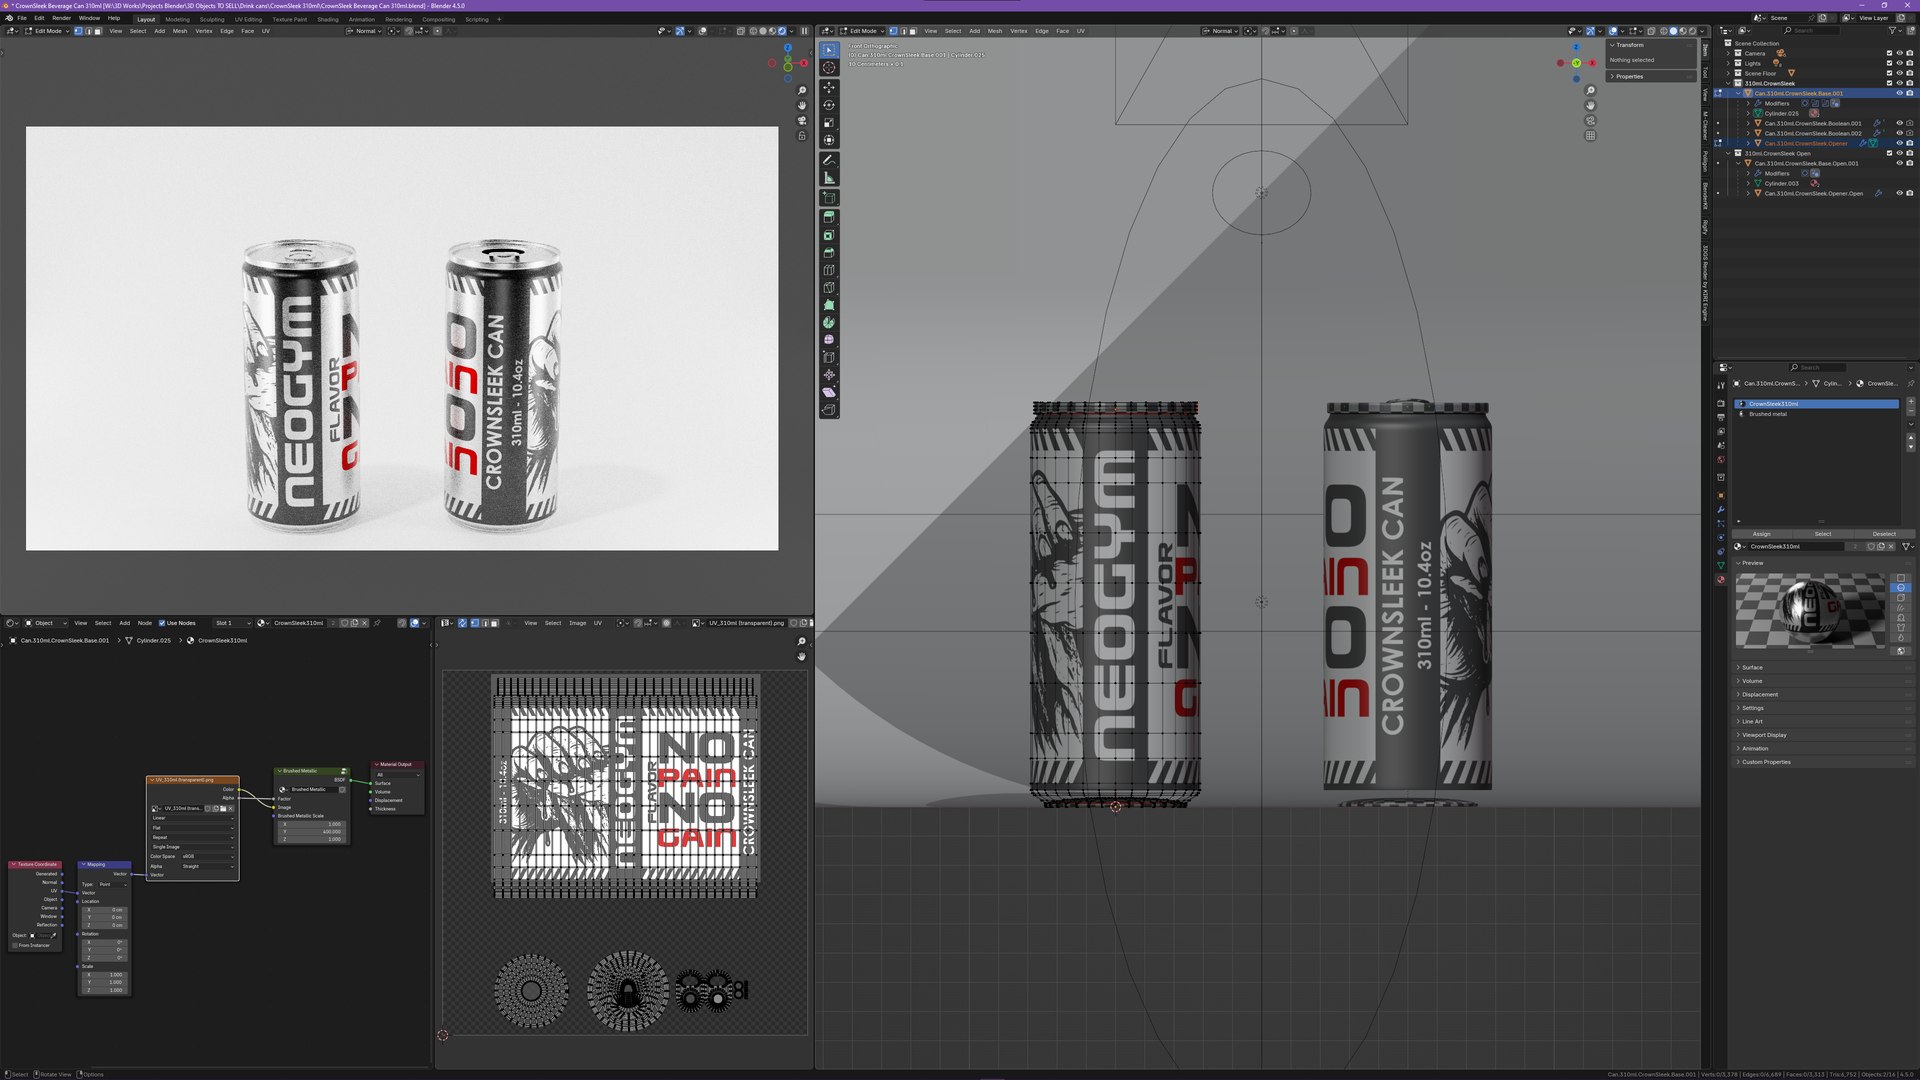Toggle Use Nodes checkbox in shader editor

(x=162, y=623)
